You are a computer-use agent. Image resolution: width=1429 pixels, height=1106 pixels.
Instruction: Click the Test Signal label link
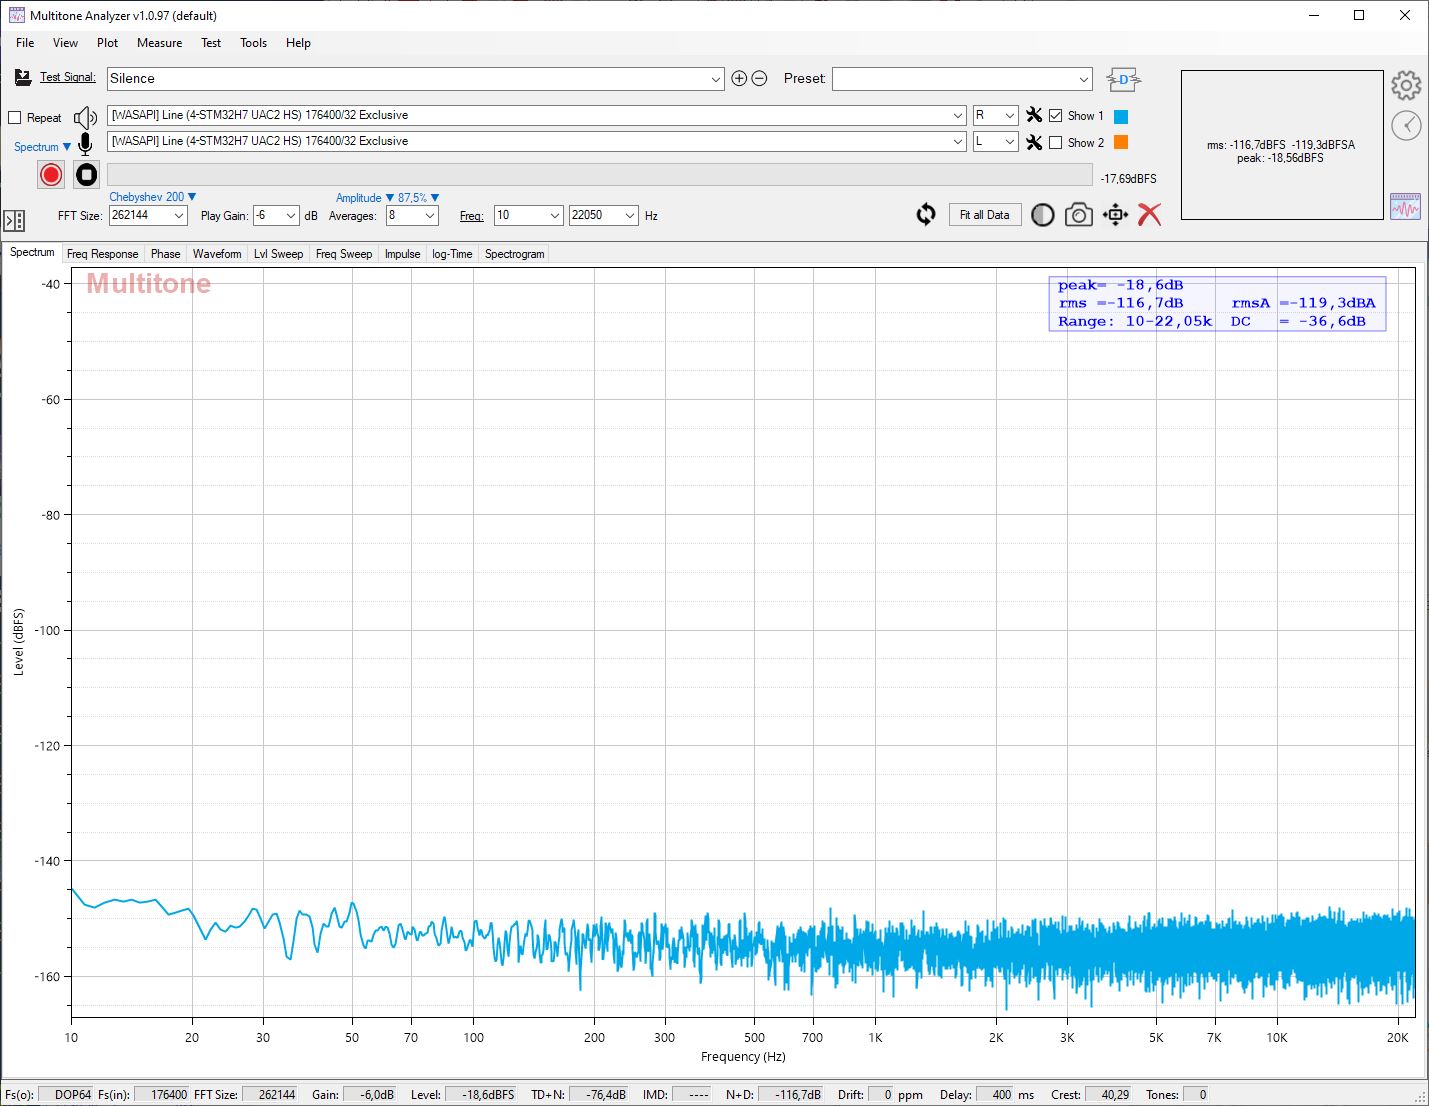click(68, 77)
